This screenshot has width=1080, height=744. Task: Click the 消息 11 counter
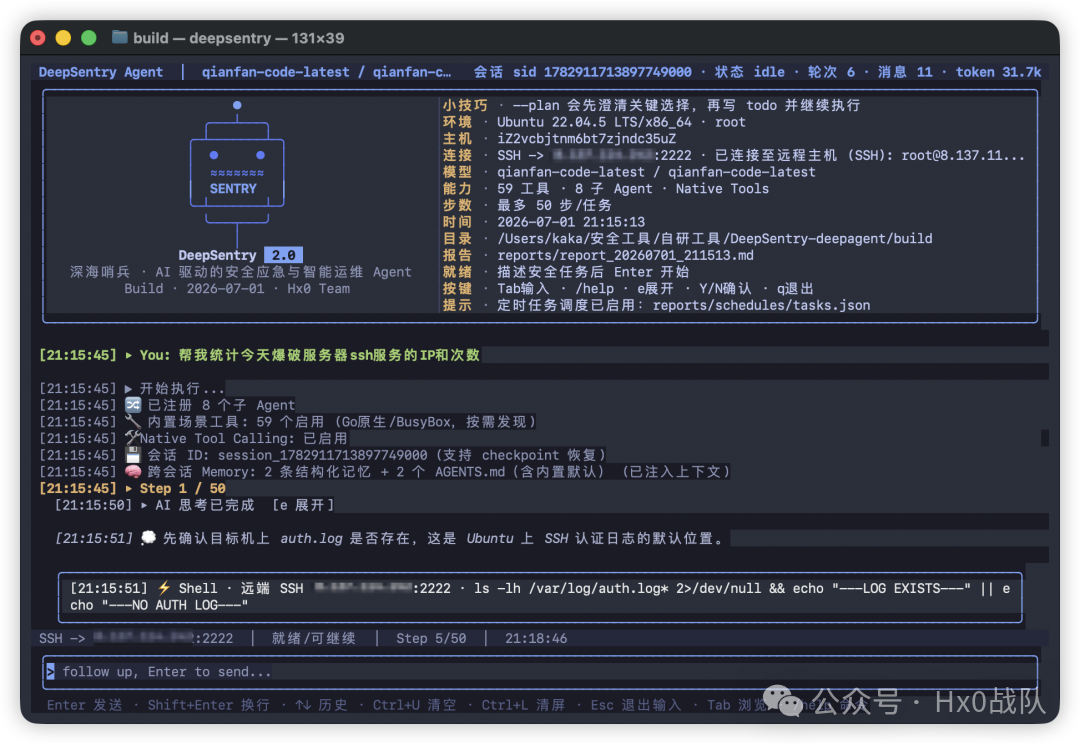point(905,72)
